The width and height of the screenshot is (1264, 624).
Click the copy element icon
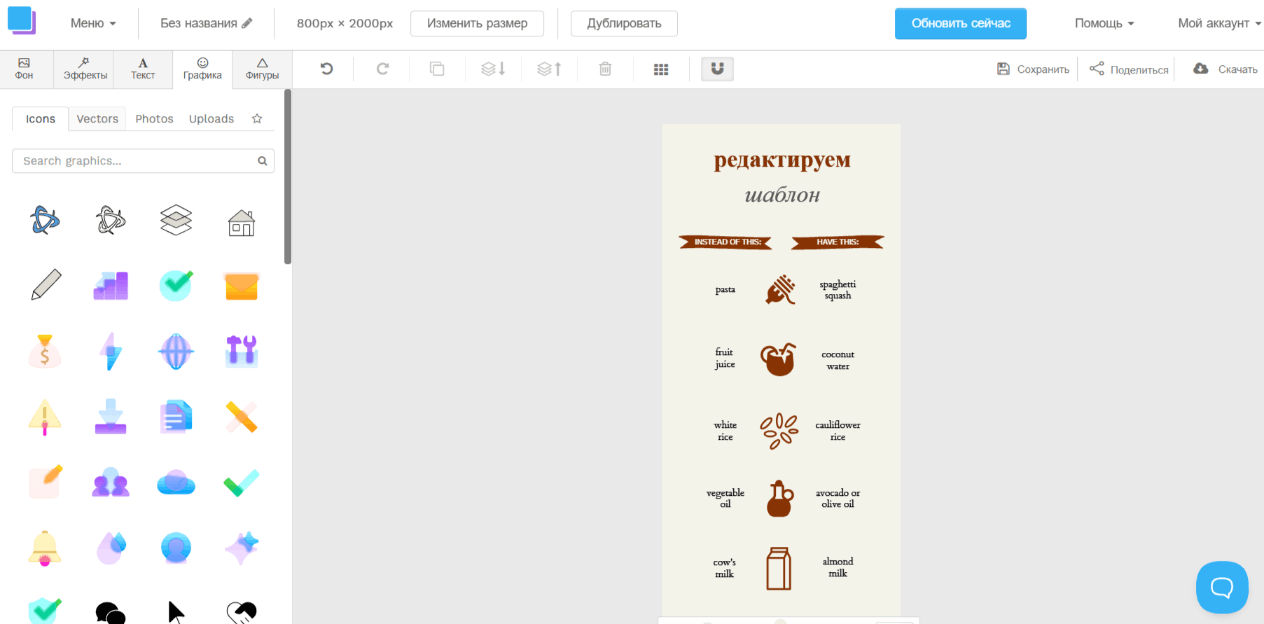point(437,69)
